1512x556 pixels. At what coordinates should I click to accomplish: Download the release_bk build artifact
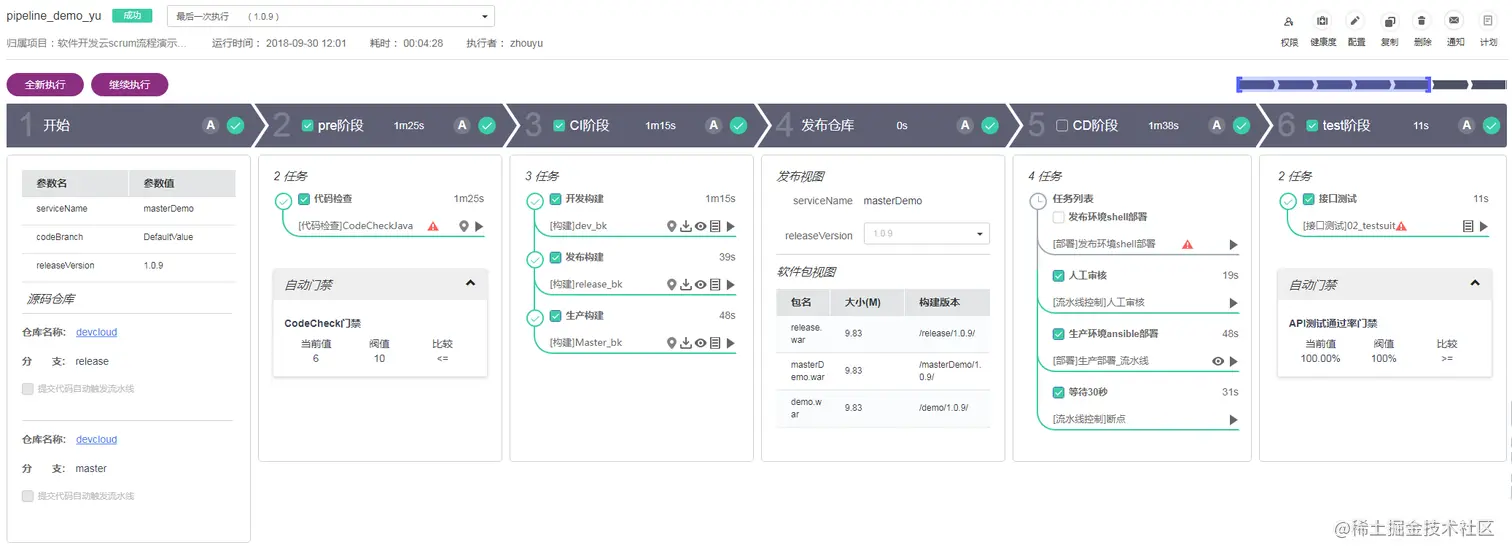click(x=686, y=285)
